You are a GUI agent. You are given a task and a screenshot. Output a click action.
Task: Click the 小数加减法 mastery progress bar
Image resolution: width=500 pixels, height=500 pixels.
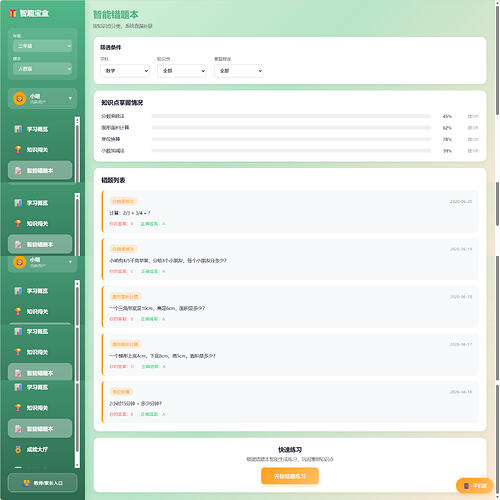(291, 151)
